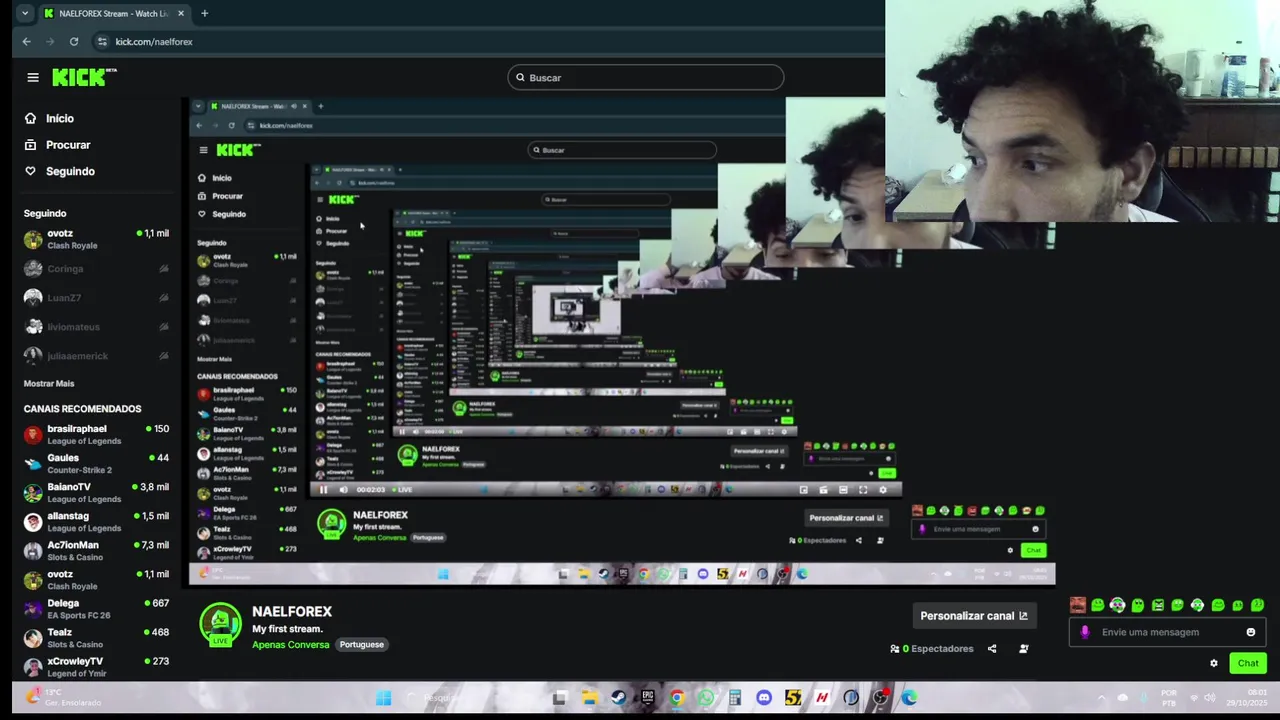The height and width of the screenshot is (720, 1280).
Task: Open ovotz channel under Seguindo list
Action: point(96,239)
